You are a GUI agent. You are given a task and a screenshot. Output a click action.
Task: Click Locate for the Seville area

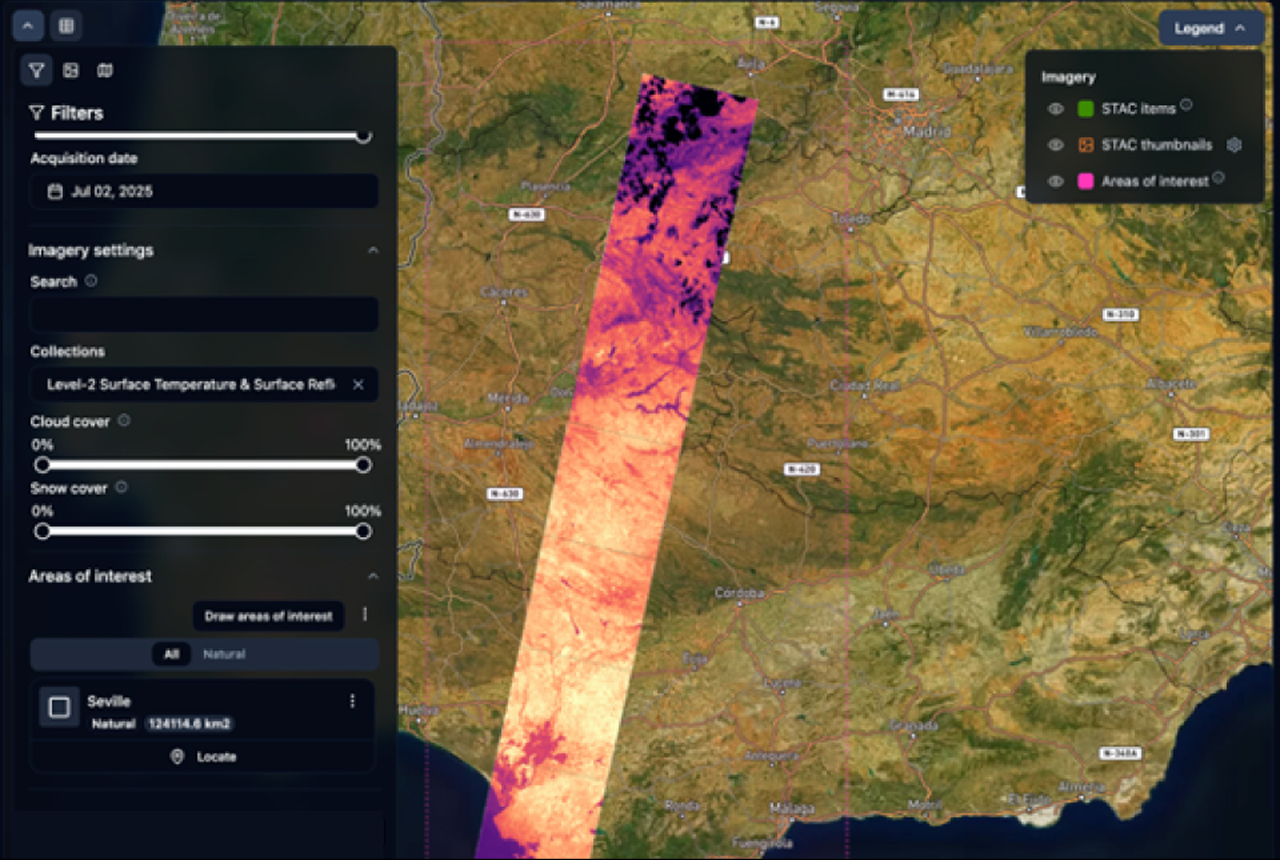(206, 757)
